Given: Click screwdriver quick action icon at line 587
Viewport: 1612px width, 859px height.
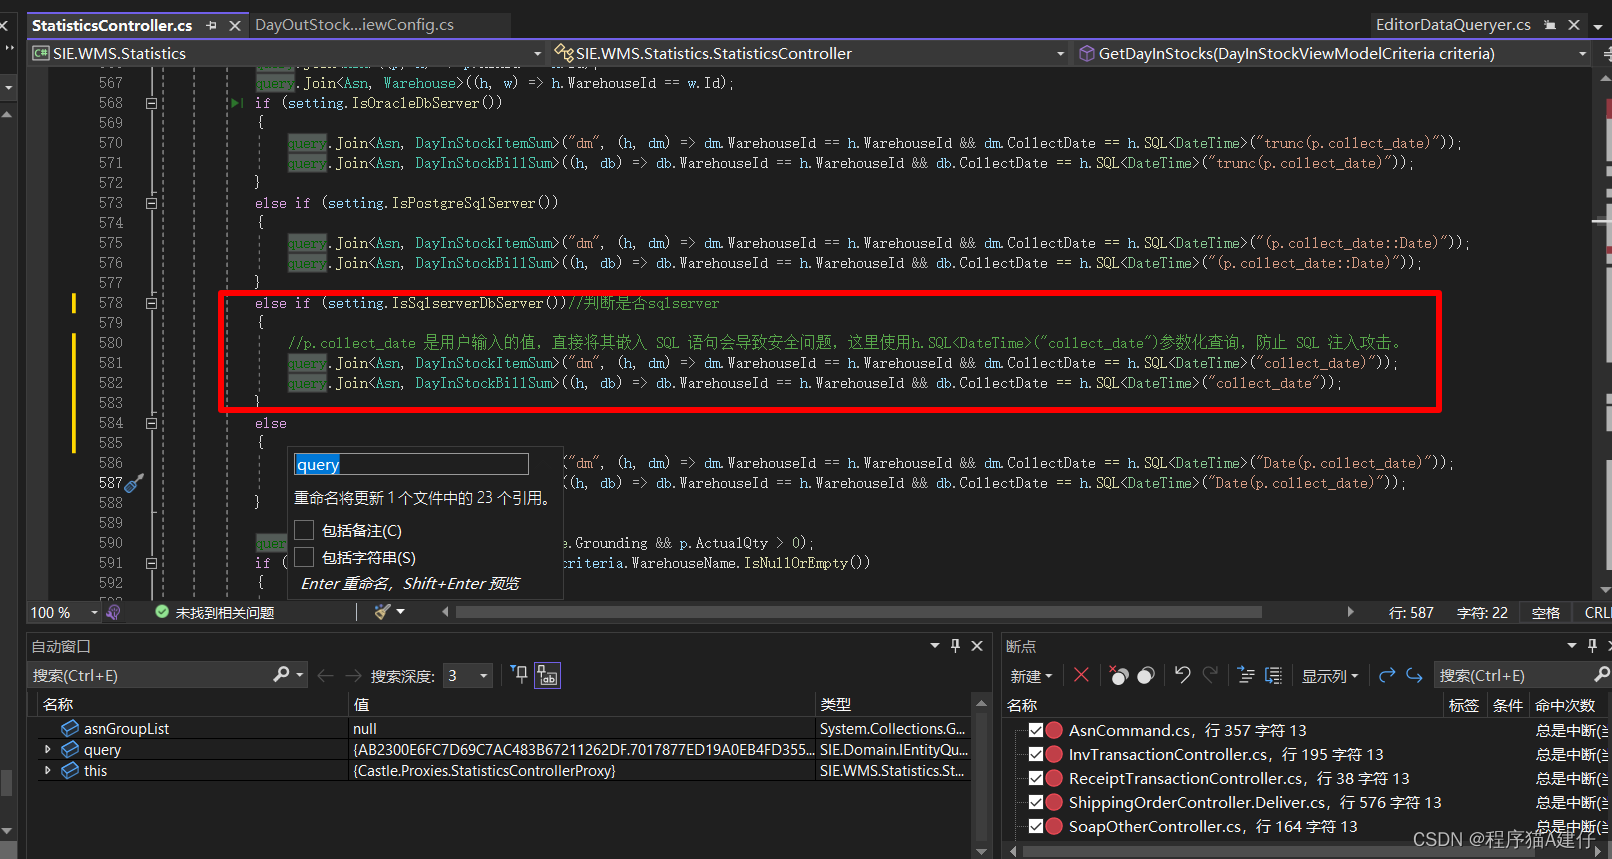Looking at the screenshot, I should [134, 483].
